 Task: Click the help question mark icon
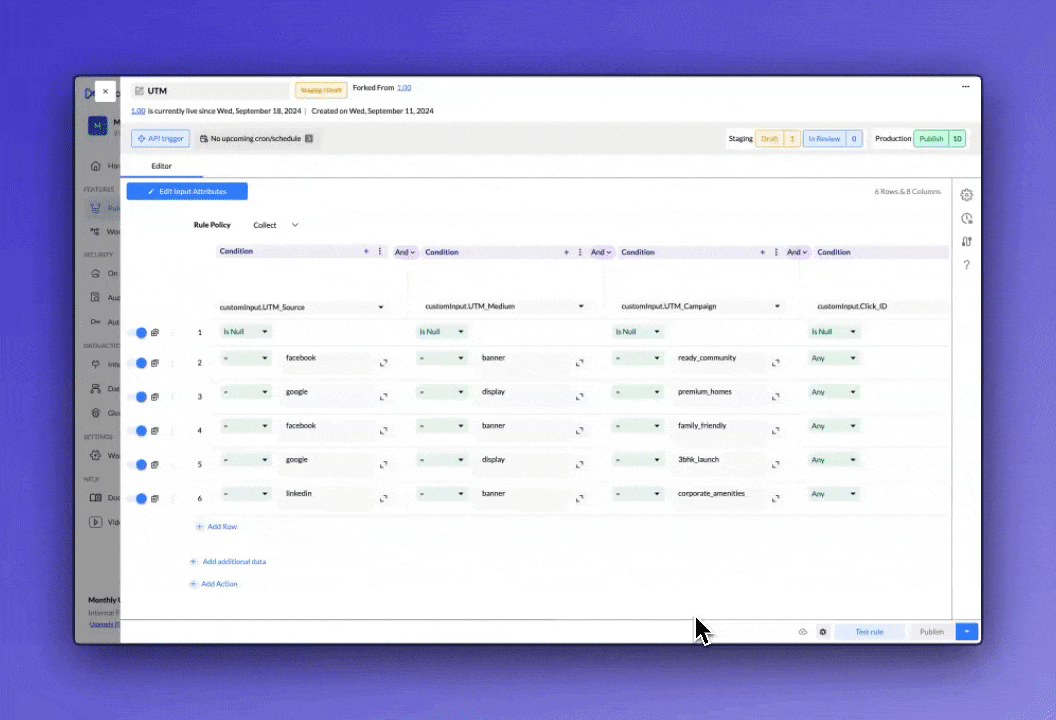(x=966, y=265)
